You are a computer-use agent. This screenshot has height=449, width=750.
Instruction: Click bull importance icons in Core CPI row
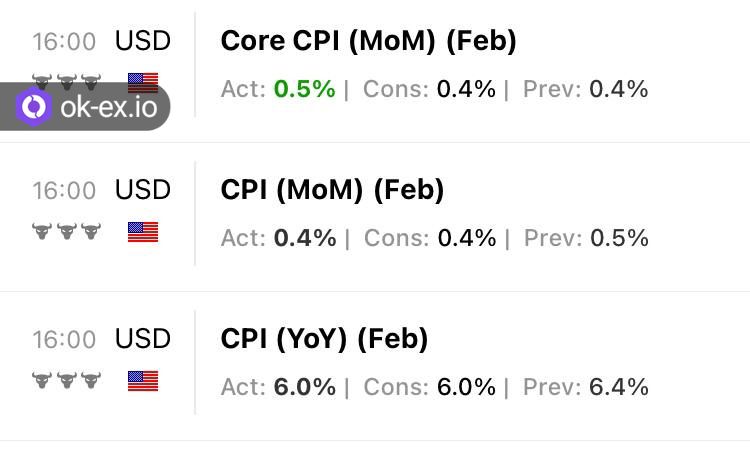[67, 79]
